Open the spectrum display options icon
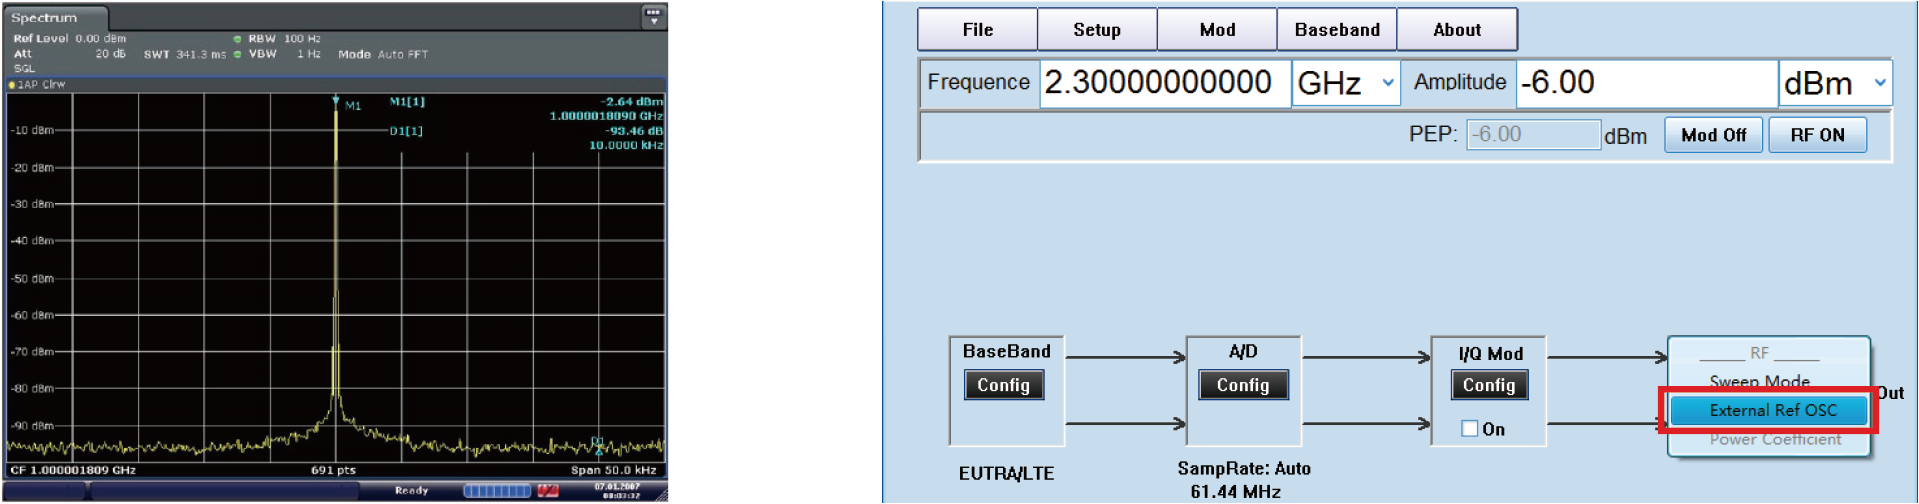 pos(653,16)
